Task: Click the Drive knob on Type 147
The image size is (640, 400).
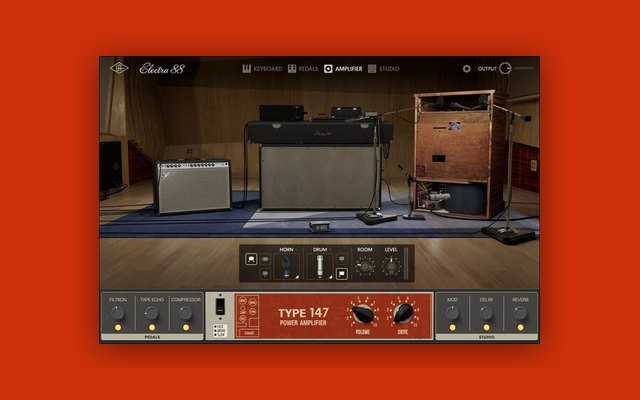Action: pyautogui.click(x=403, y=313)
